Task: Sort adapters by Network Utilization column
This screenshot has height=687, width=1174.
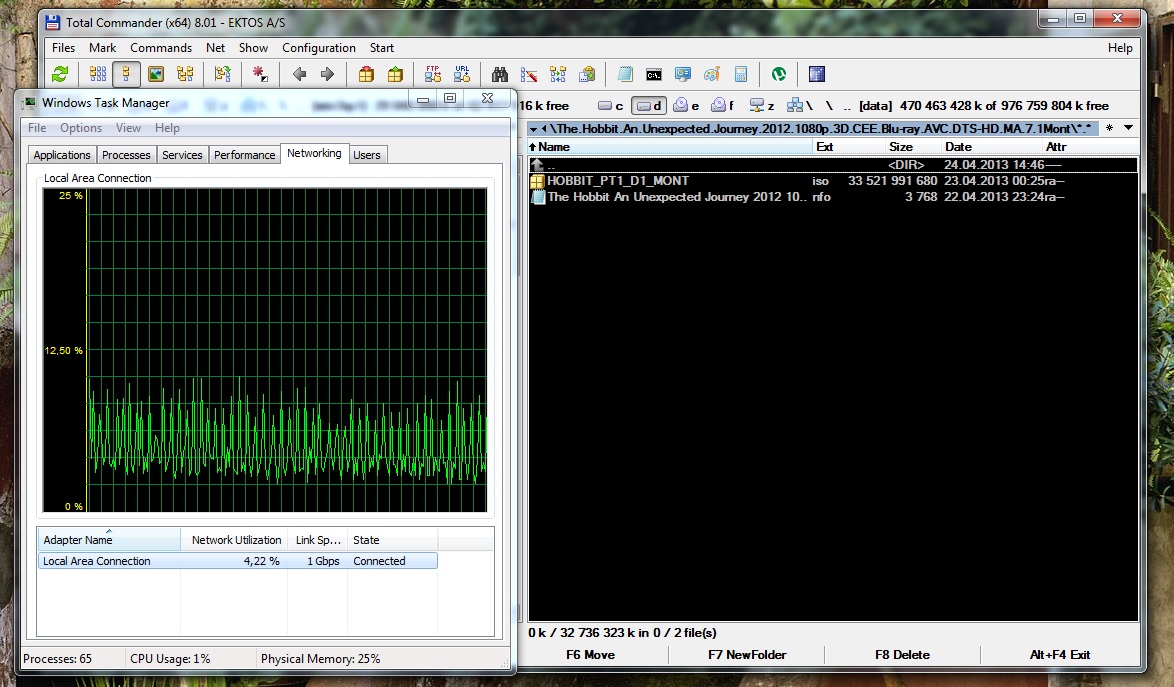Action: pyautogui.click(x=236, y=540)
